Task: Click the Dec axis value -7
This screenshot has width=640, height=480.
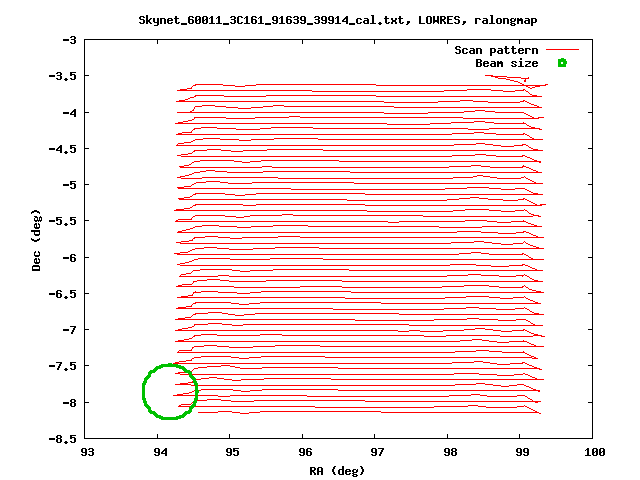Action: point(69,330)
